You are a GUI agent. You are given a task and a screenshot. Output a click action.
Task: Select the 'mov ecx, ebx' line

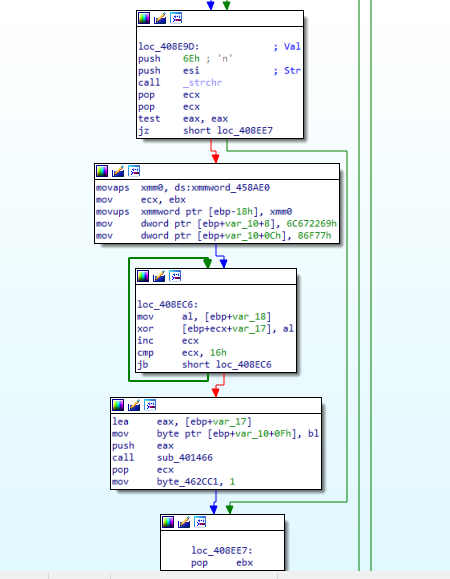pos(141,200)
